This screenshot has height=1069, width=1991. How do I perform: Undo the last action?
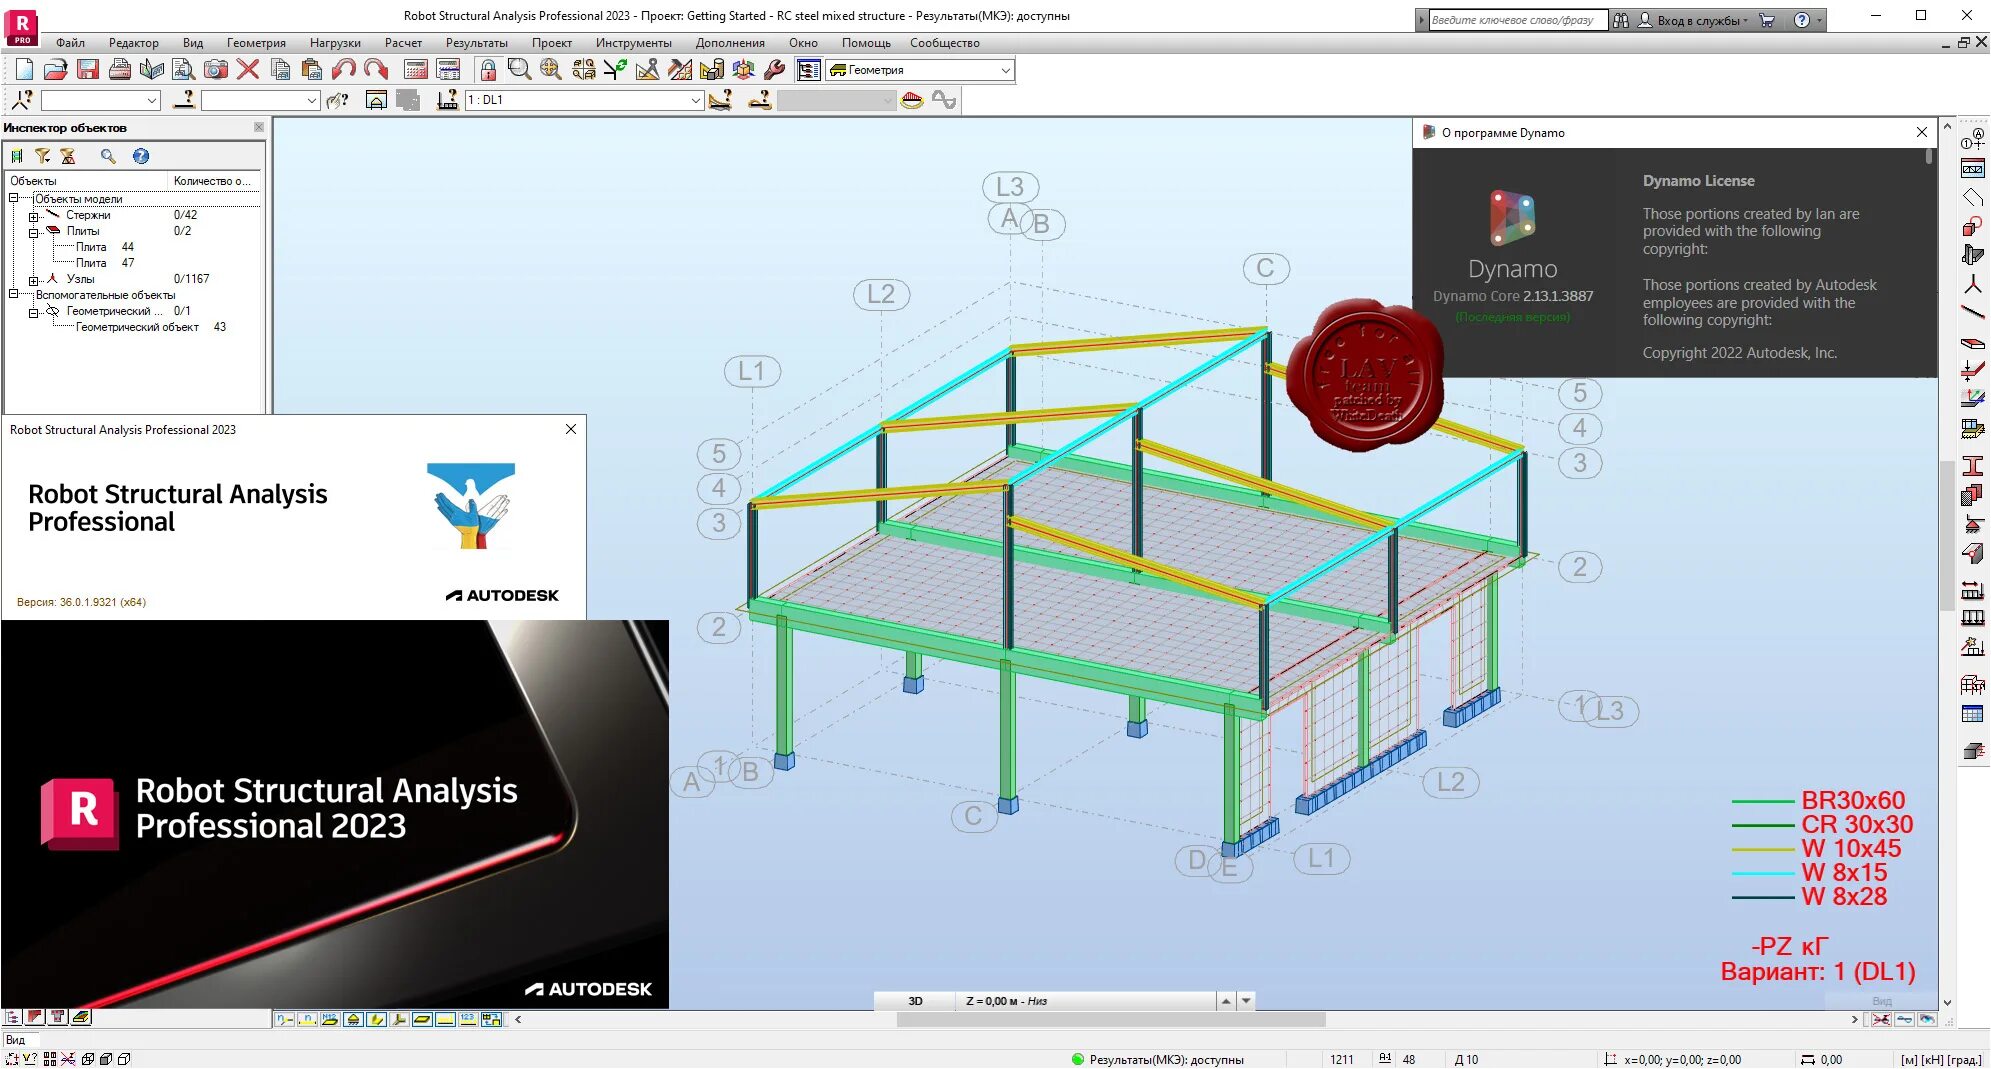coord(344,69)
